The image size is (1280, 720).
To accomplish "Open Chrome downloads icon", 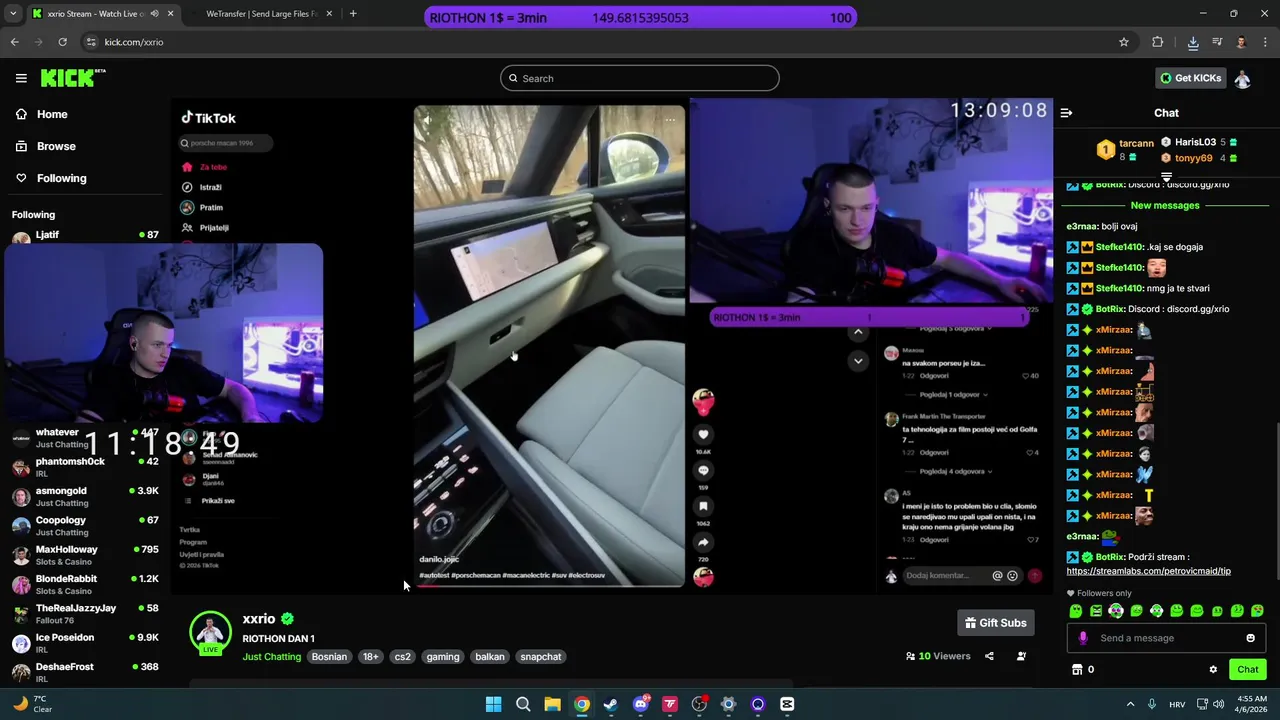I will tap(1193, 42).
